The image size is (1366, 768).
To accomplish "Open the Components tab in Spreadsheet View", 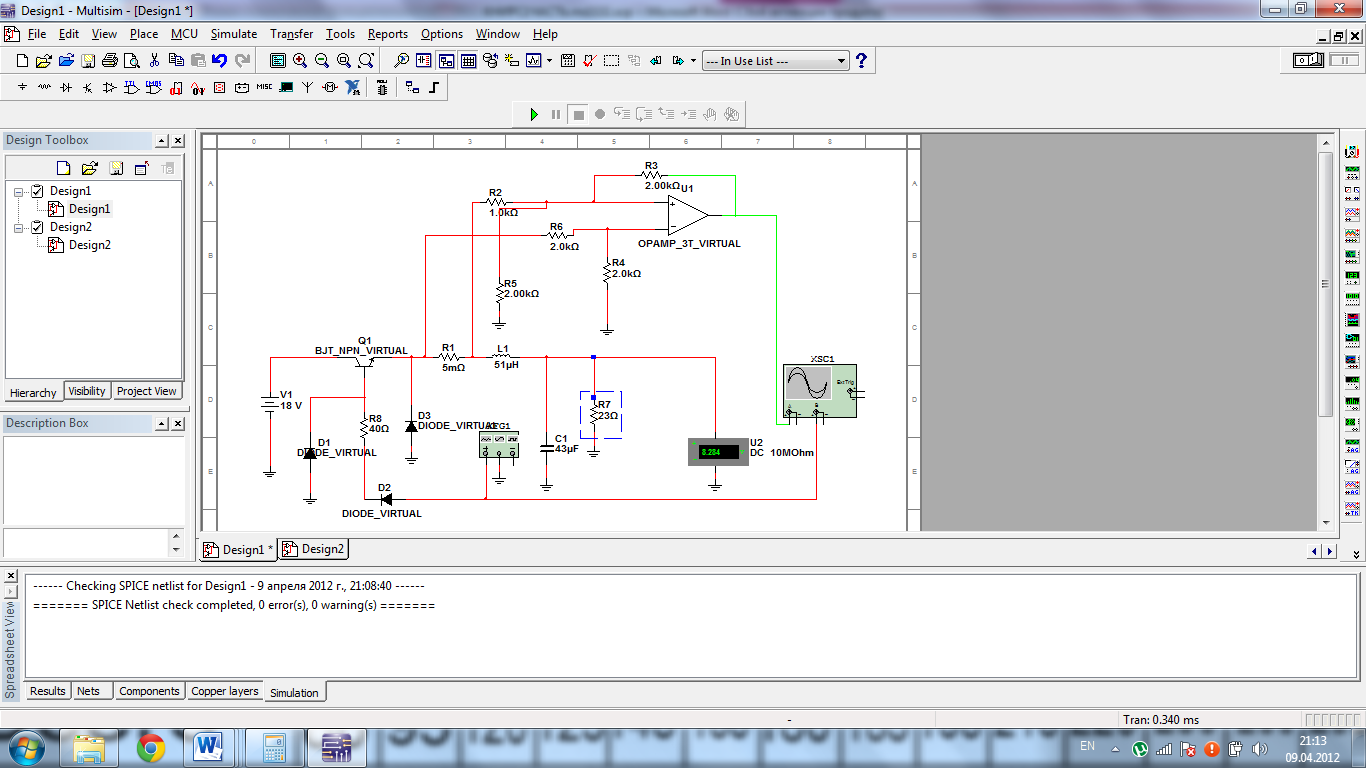I will click(149, 691).
